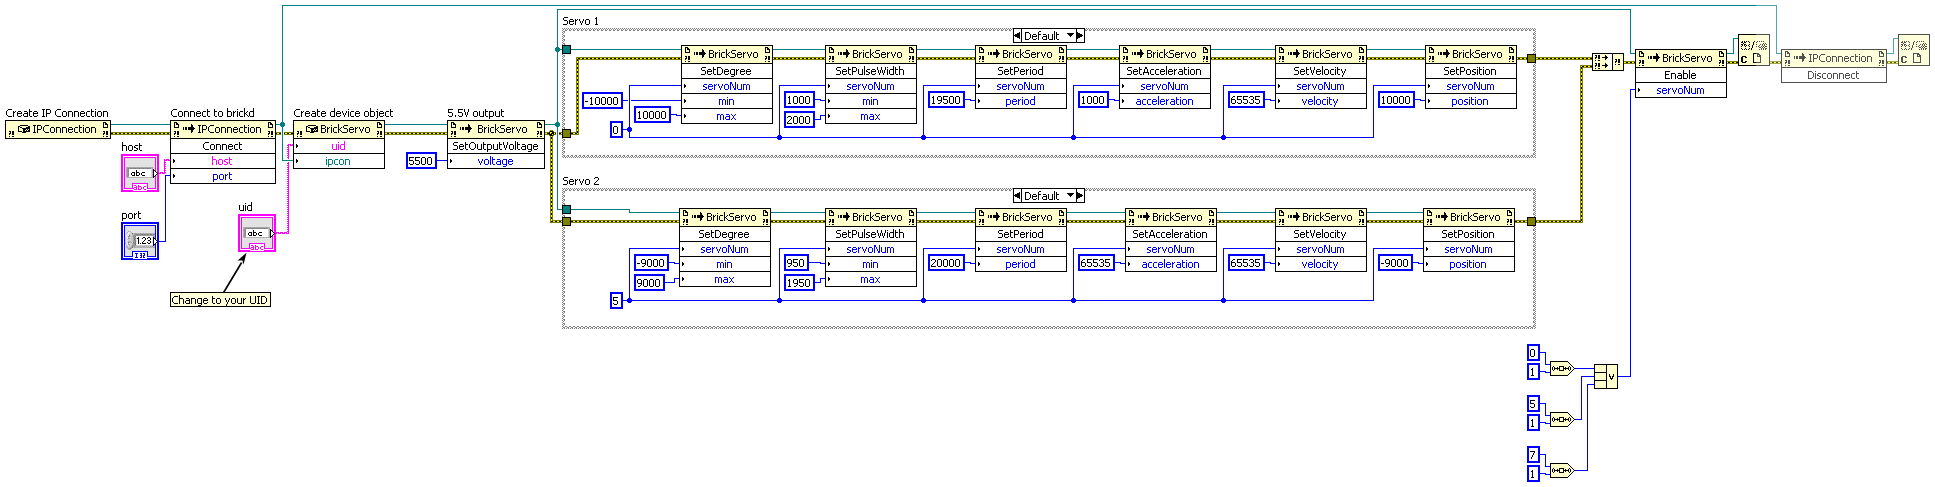Select the 19500 period constant

point(945,100)
